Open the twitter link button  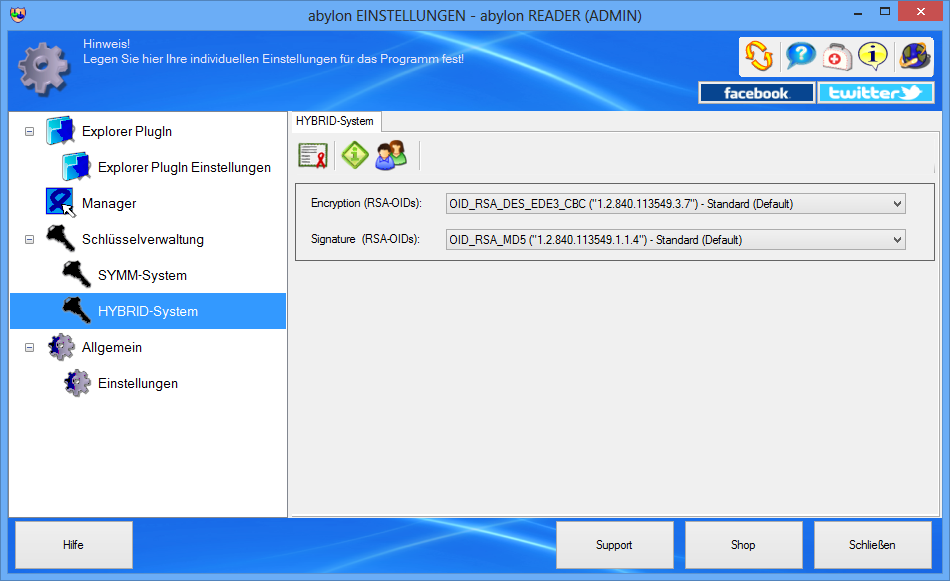pyautogui.click(x=875, y=93)
